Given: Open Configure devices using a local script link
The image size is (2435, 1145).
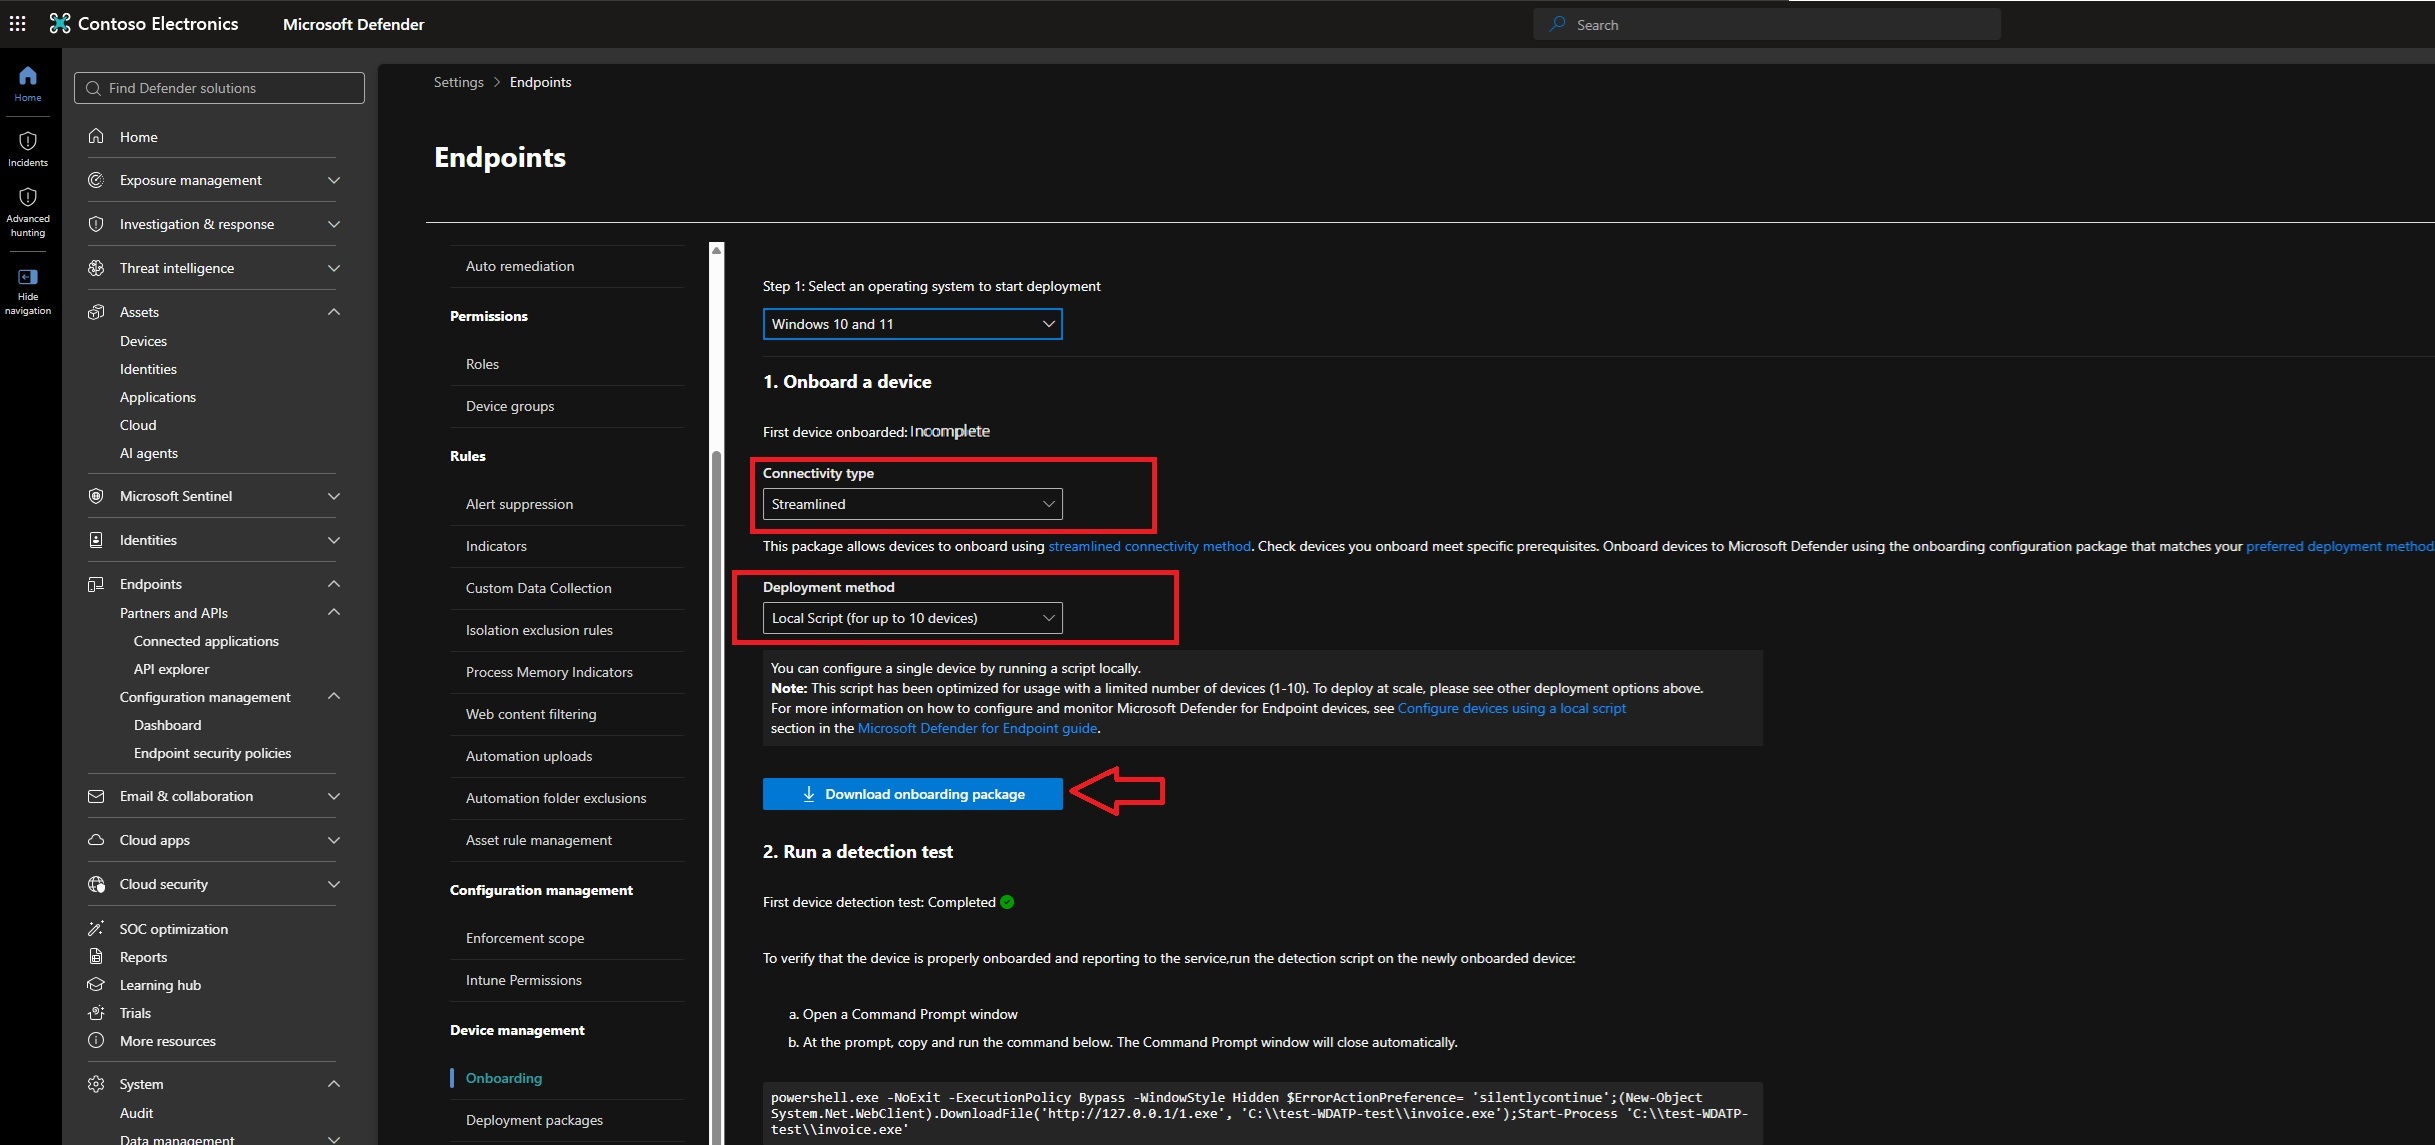Looking at the screenshot, I should [x=1511, y=708].
